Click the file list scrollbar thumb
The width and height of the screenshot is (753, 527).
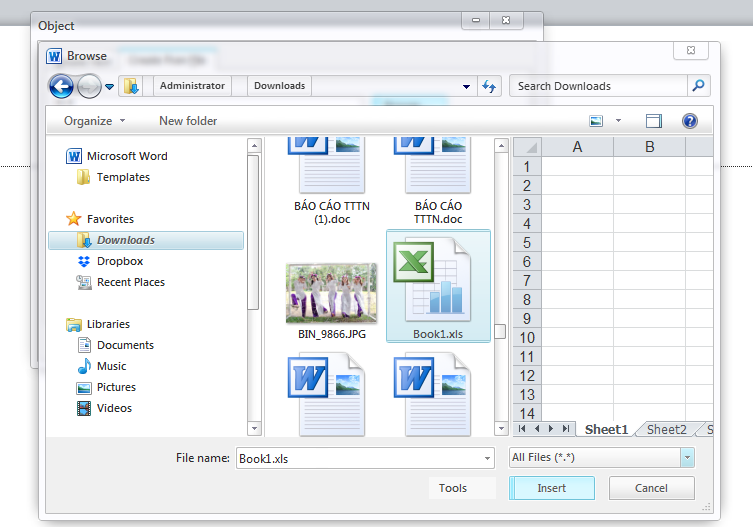500,331
